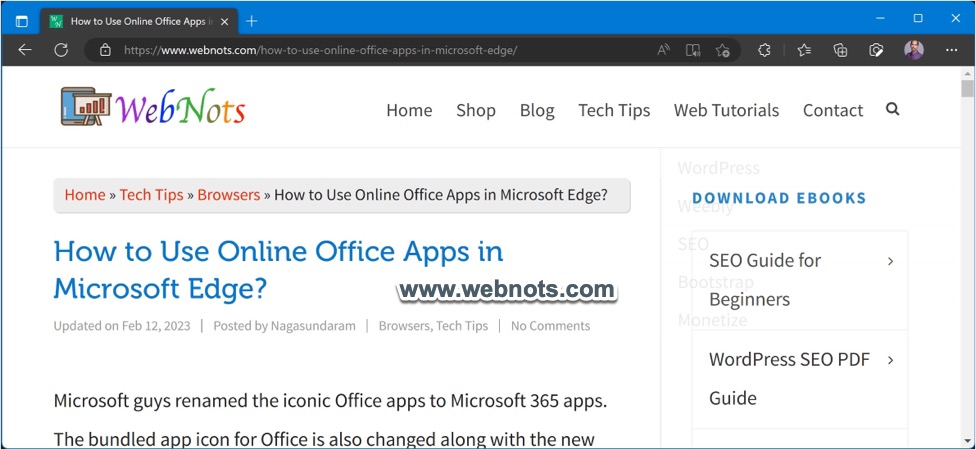Screen dimensions: 976x450
Task: Click the address bar URL field
Action: 380,50
